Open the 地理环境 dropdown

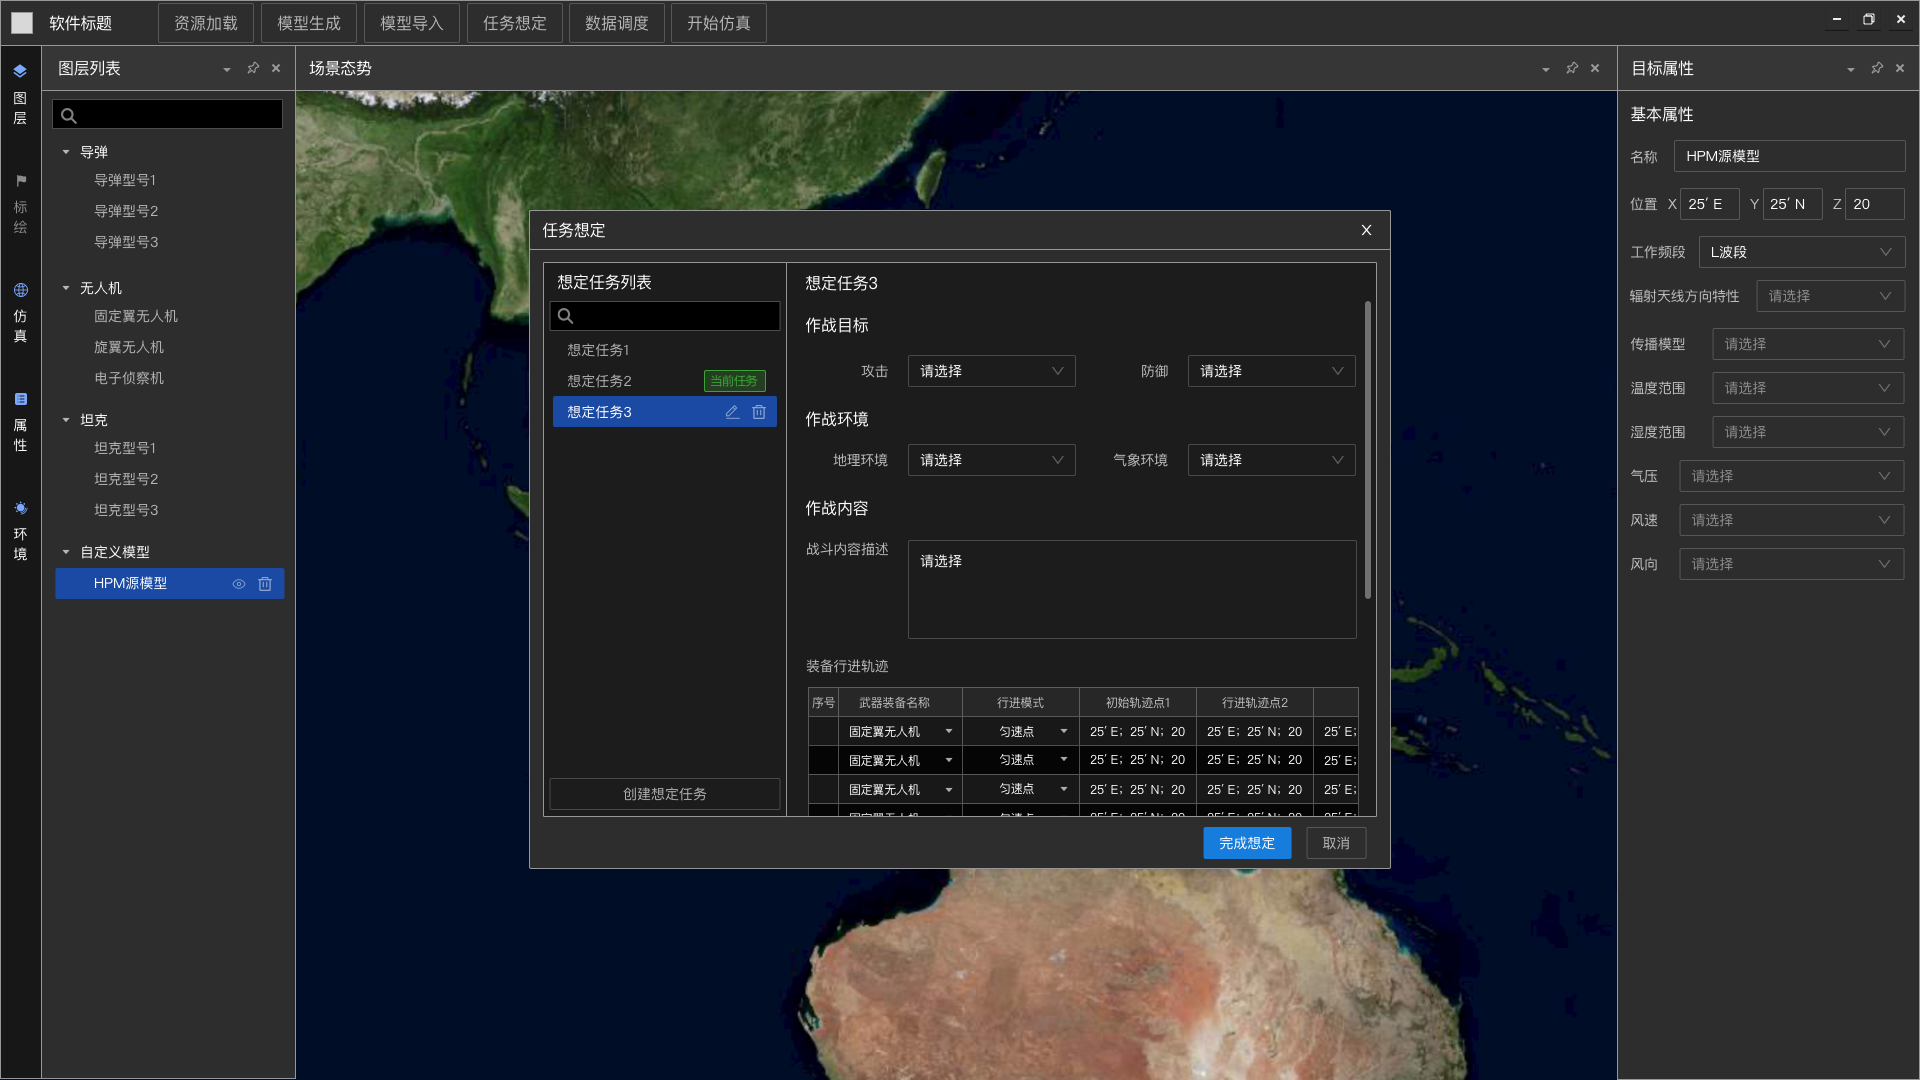[991, 460]
